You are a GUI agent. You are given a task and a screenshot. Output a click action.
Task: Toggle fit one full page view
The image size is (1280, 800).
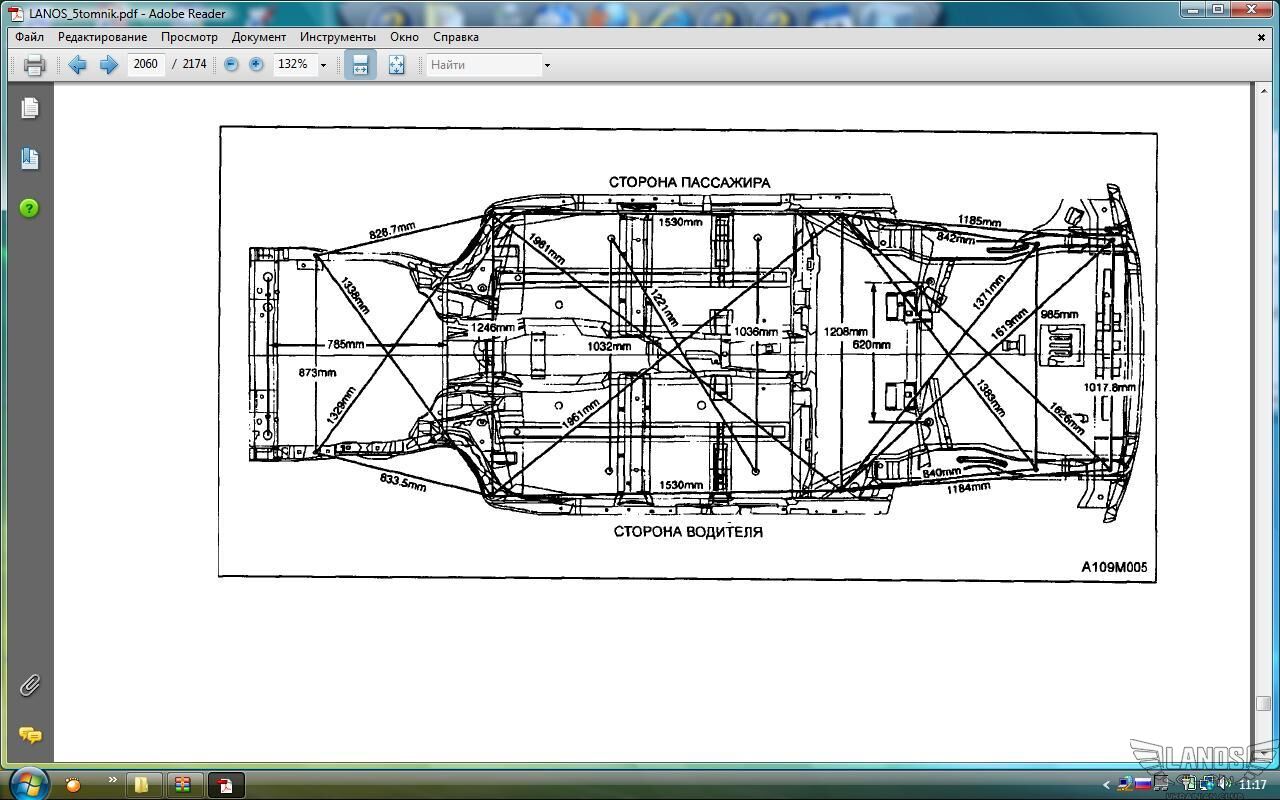pos(396,65)
